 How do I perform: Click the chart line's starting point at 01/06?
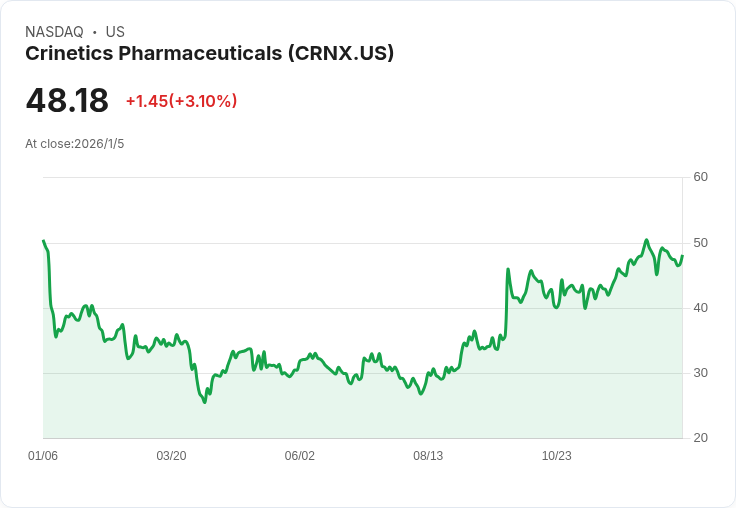coord(44,241)
